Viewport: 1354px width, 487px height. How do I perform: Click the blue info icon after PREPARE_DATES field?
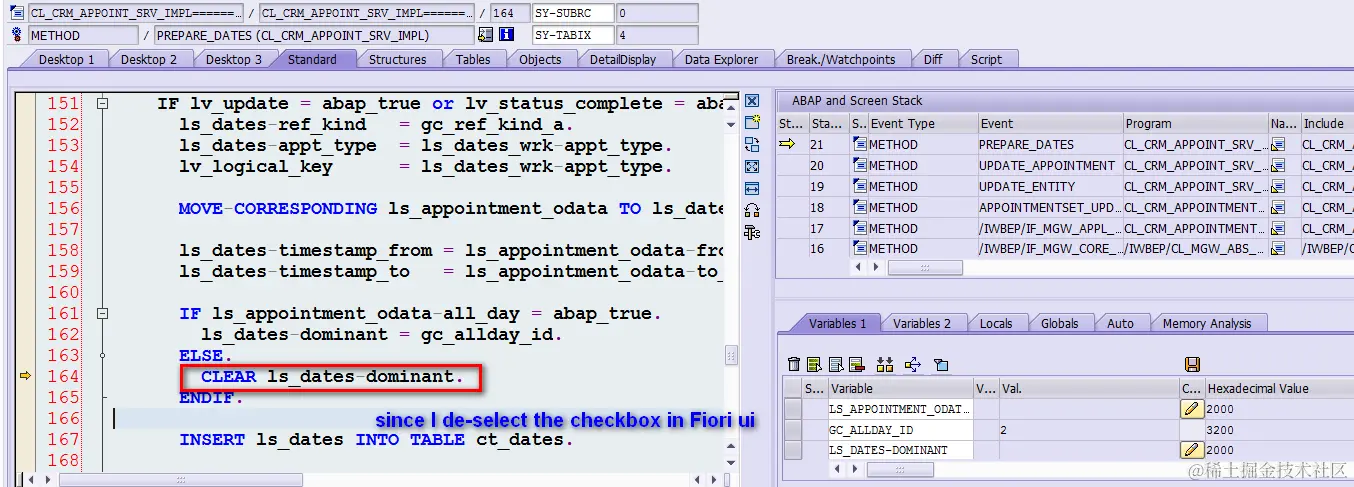[x=506, y=35]
